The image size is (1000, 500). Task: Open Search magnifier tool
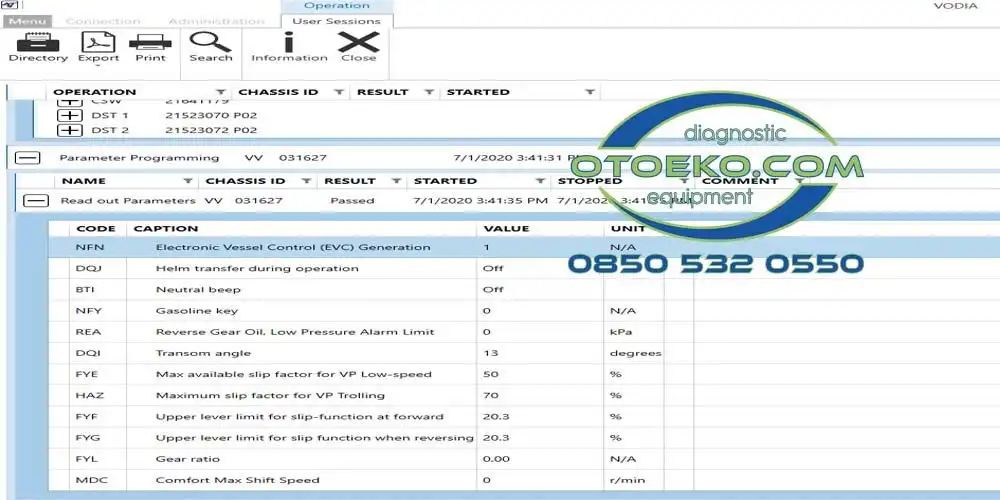pyautogui.click(x=210, y=47)
